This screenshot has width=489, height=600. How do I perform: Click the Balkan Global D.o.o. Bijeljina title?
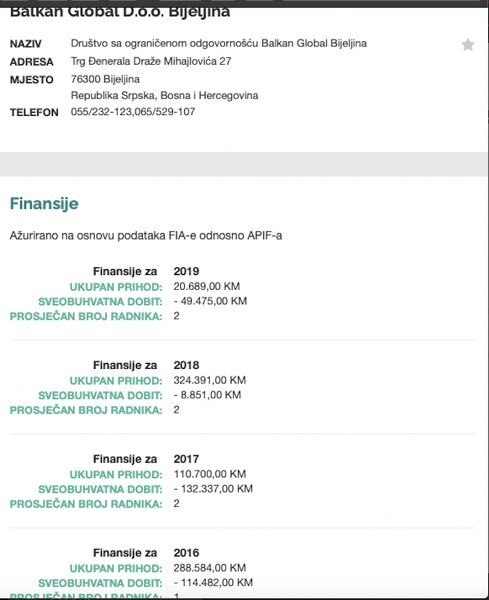click(120, 12)
